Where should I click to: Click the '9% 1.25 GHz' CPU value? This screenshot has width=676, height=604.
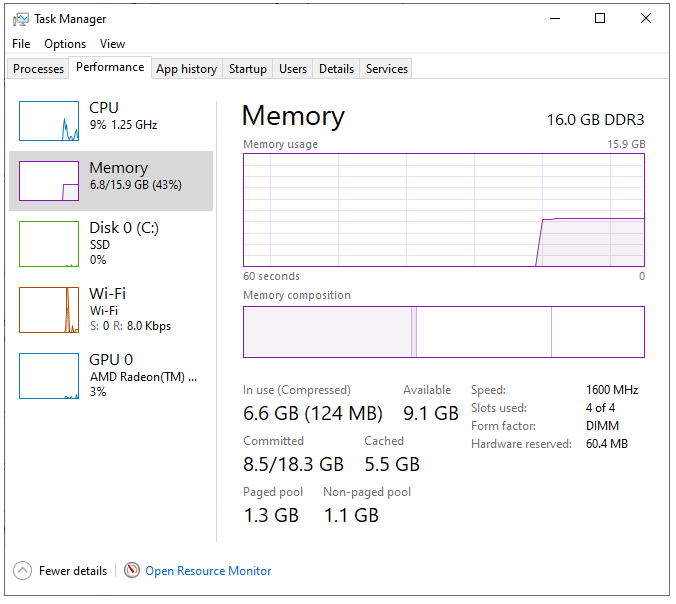click(x=123, y=125)
